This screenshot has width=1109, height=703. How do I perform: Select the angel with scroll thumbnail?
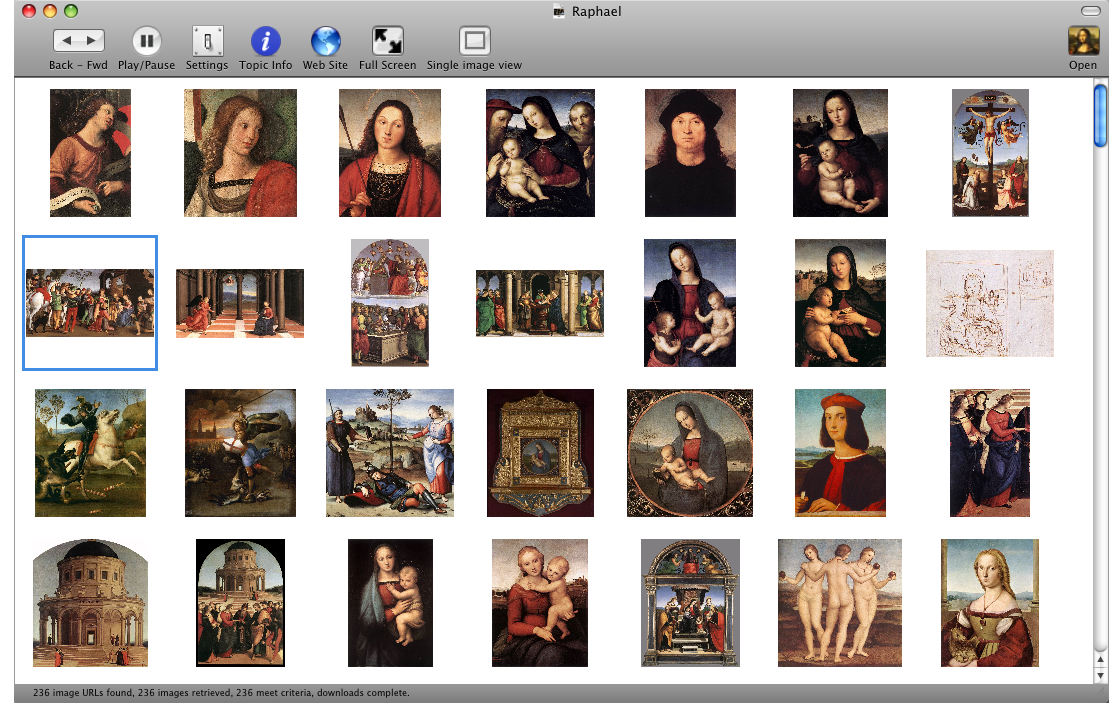[91, 153]
